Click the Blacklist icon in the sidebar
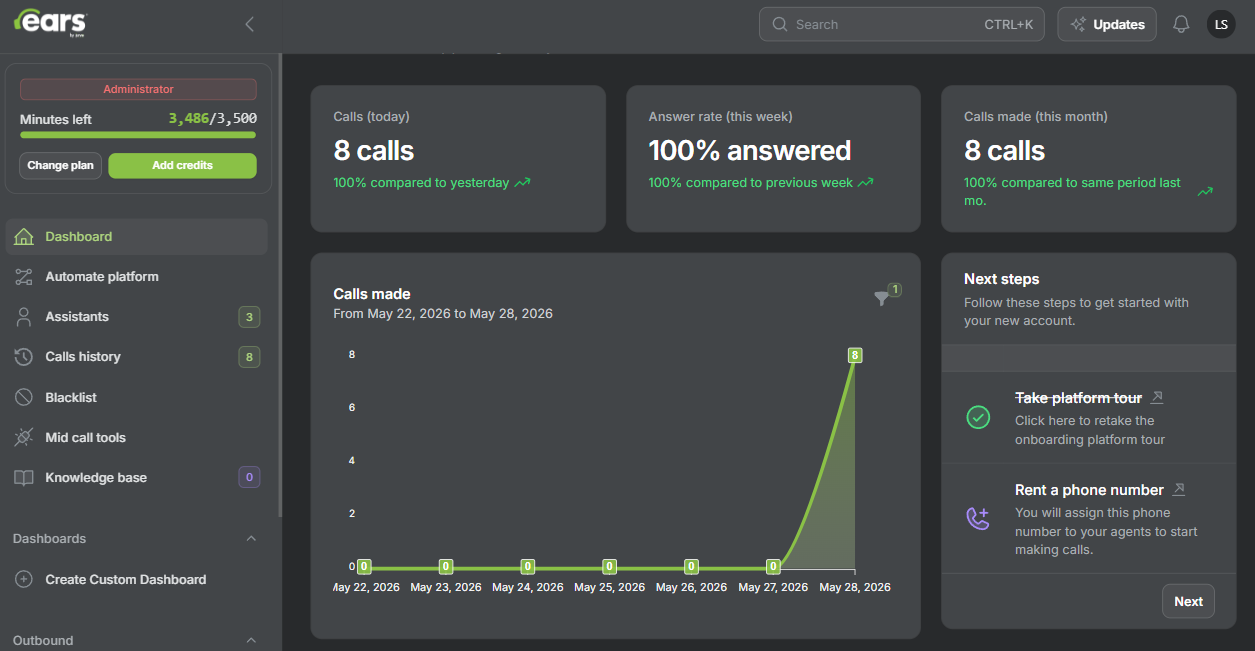The width and height of the screenshot is (1255, 651). click(24, 397)
